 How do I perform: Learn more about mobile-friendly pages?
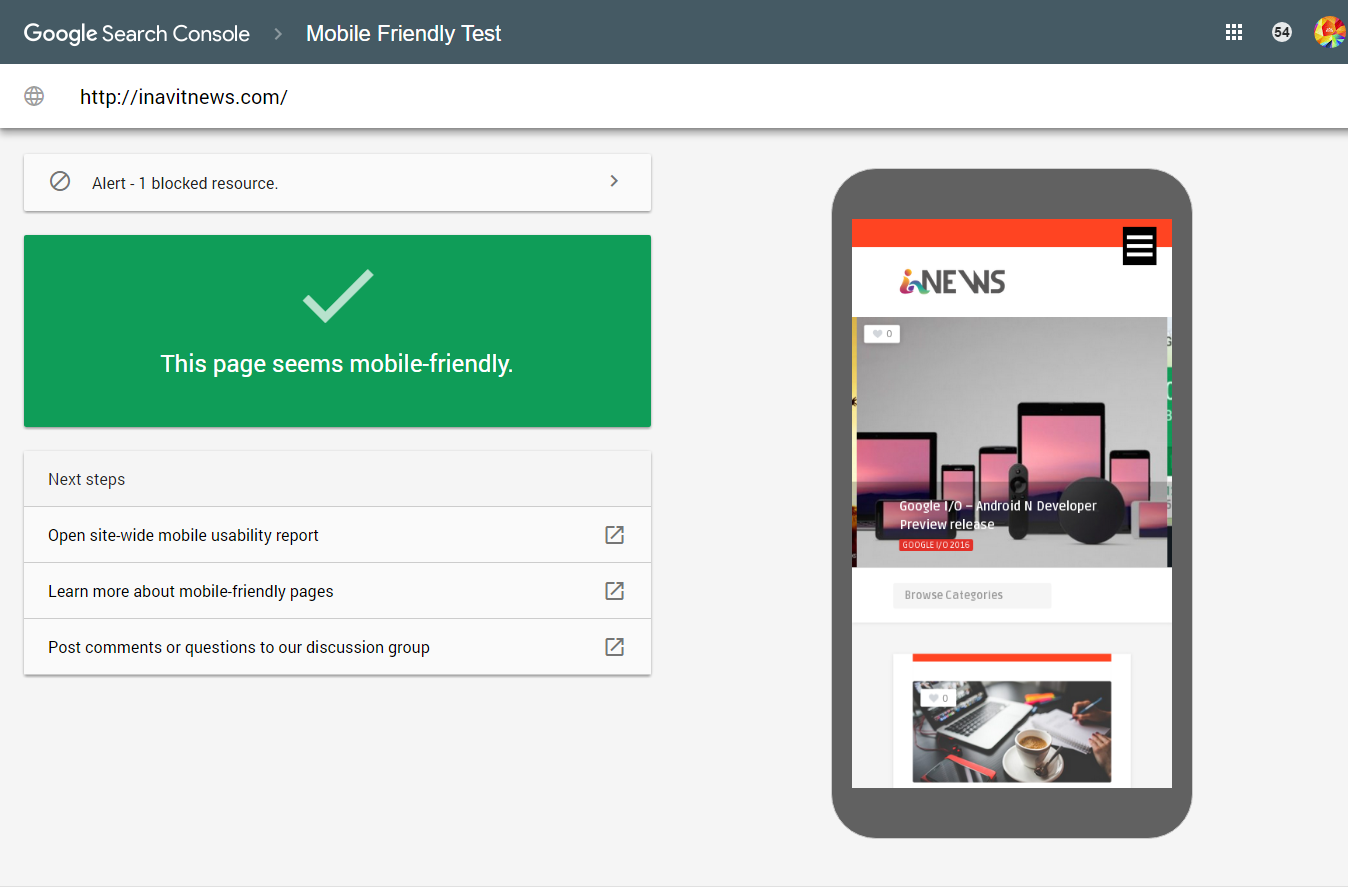coord(190,591)
